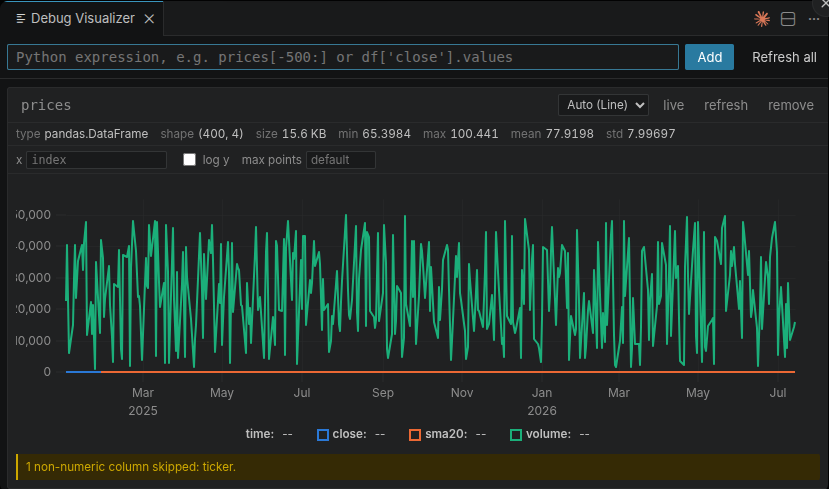
Task: Click the 0 y-axis tick label
Action: 47,372
